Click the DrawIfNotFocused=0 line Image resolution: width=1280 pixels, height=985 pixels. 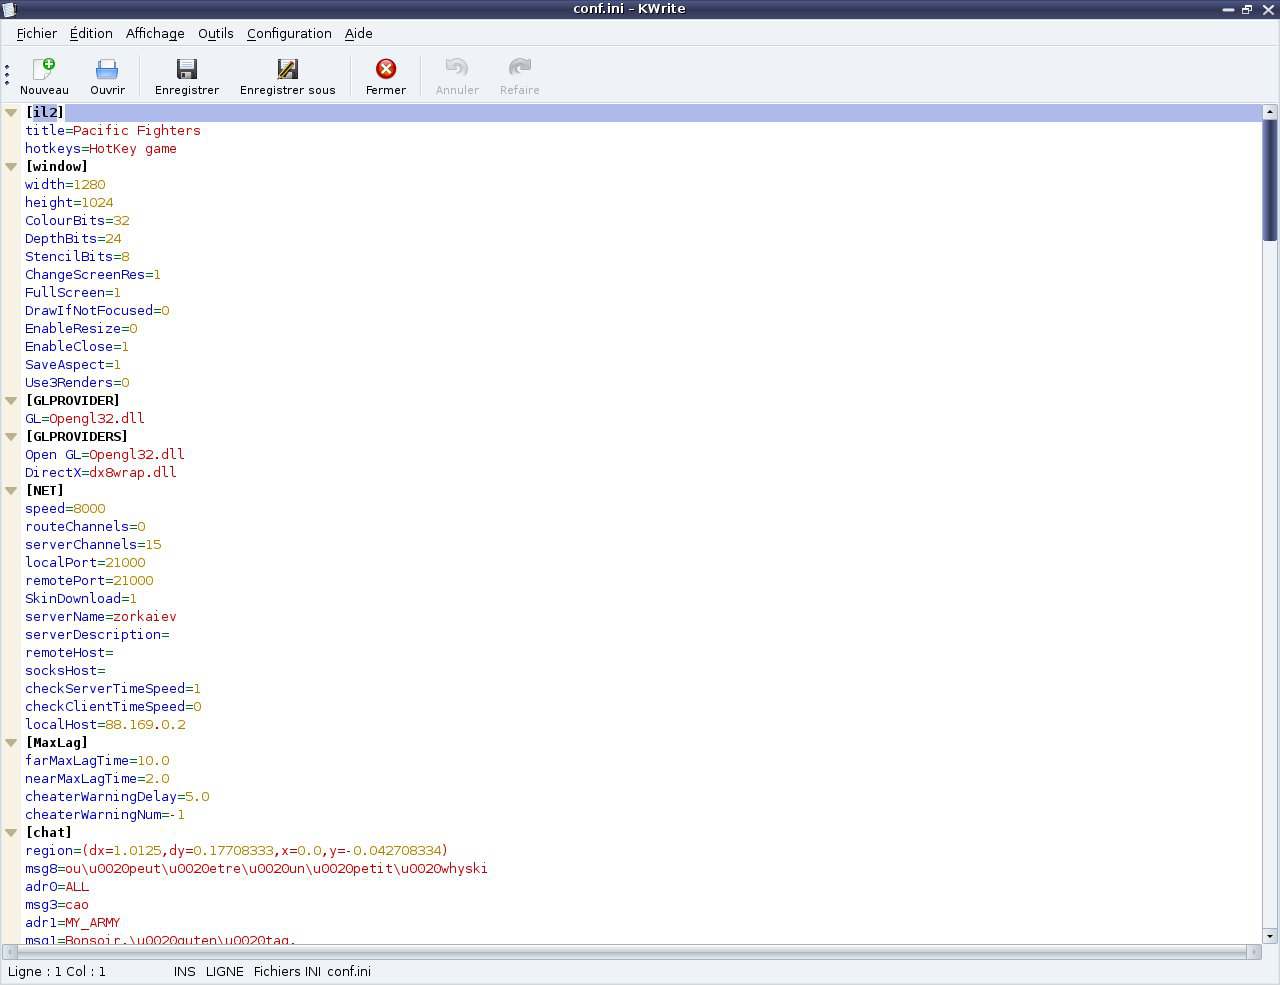coord(97,311)
